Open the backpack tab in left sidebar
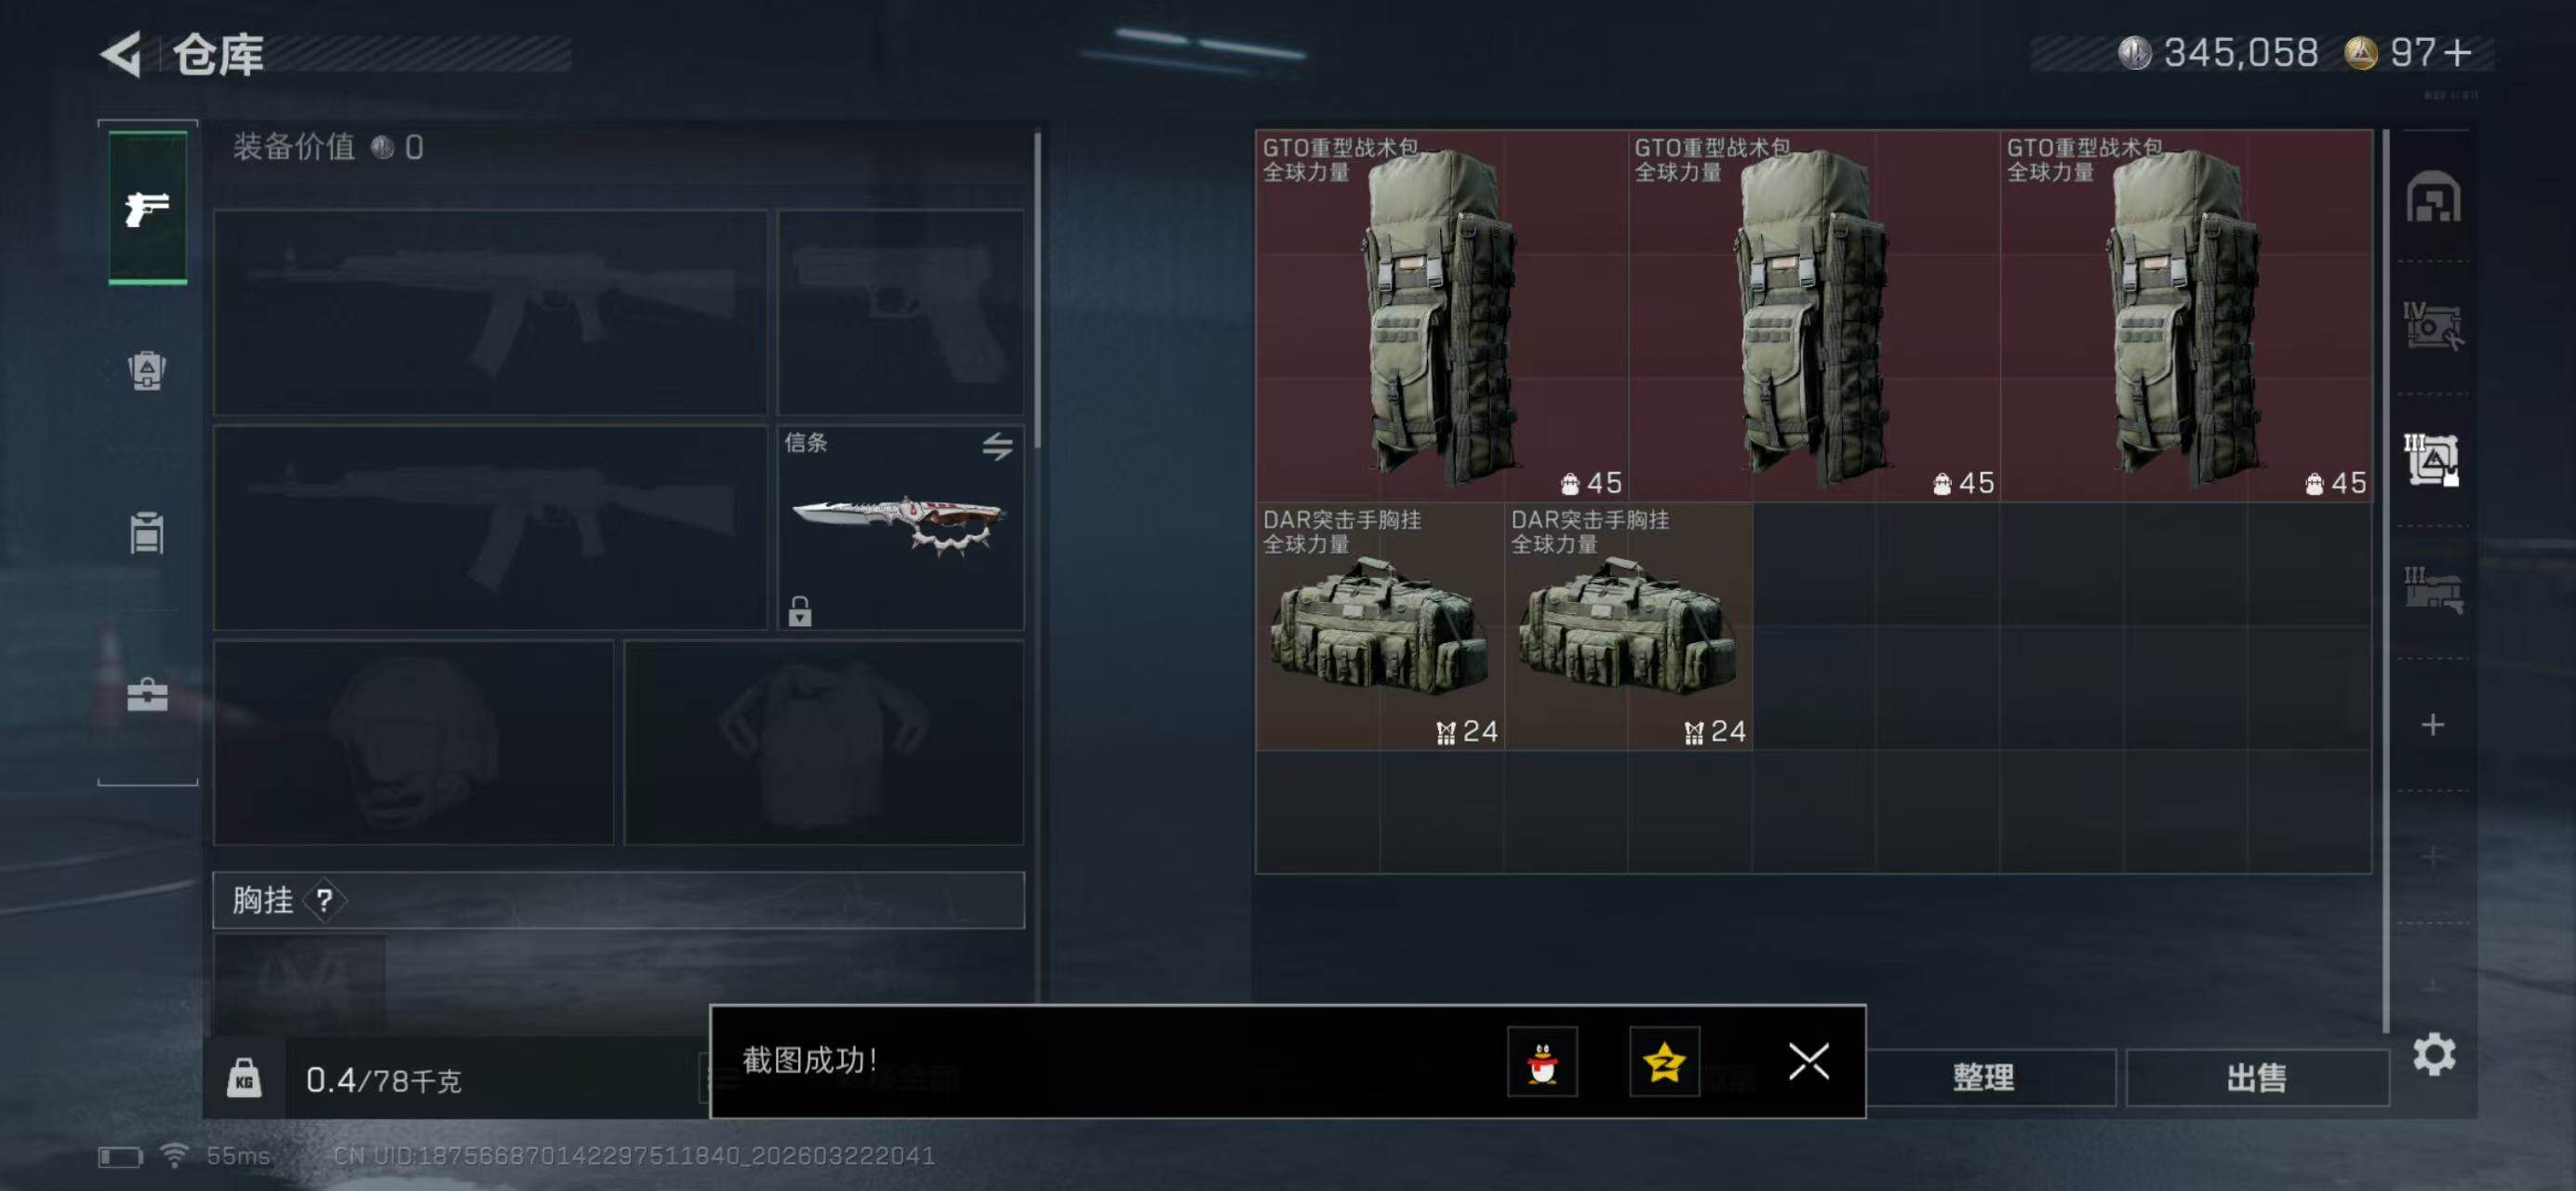 click(147, 371)
